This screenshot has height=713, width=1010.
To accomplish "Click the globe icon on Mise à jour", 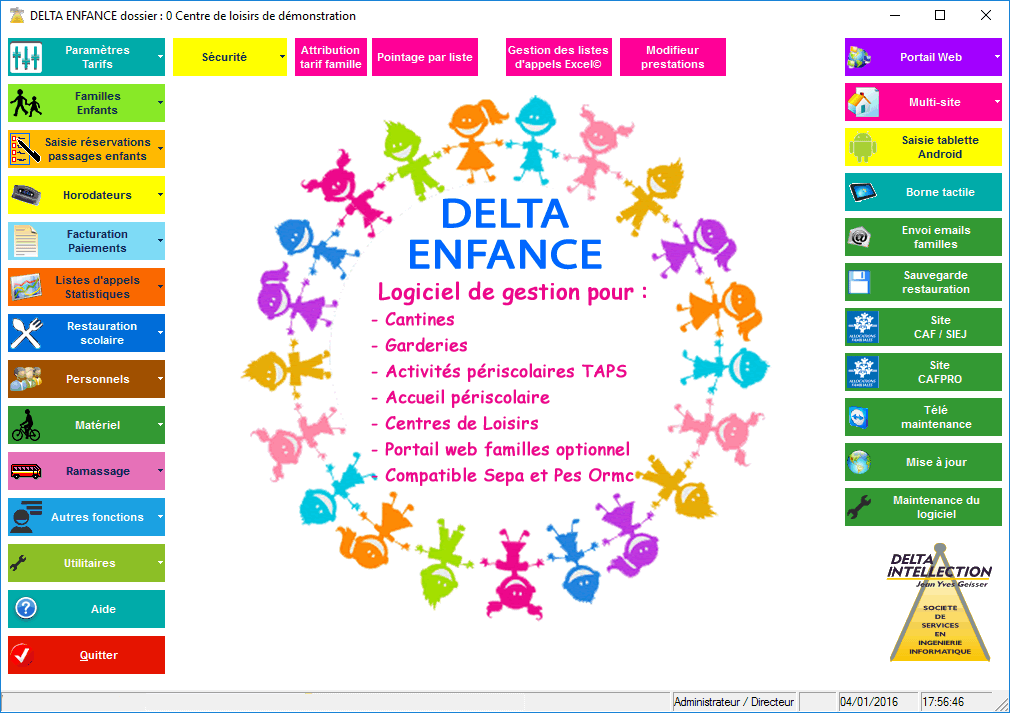I will pos(861,462).
